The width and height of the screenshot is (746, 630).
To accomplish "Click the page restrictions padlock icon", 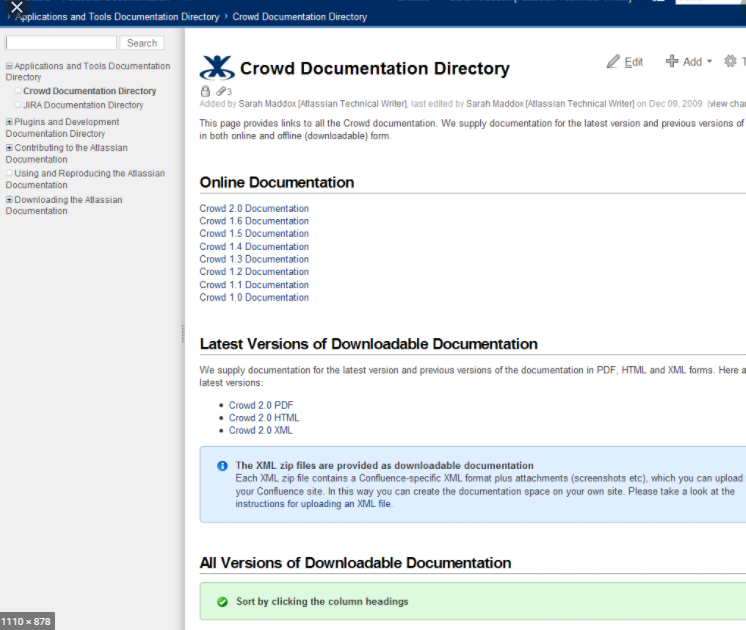I will tap(205, 91).
